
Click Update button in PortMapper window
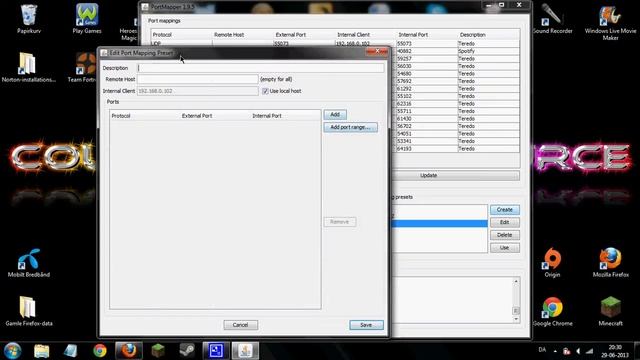tap(429, 176)
